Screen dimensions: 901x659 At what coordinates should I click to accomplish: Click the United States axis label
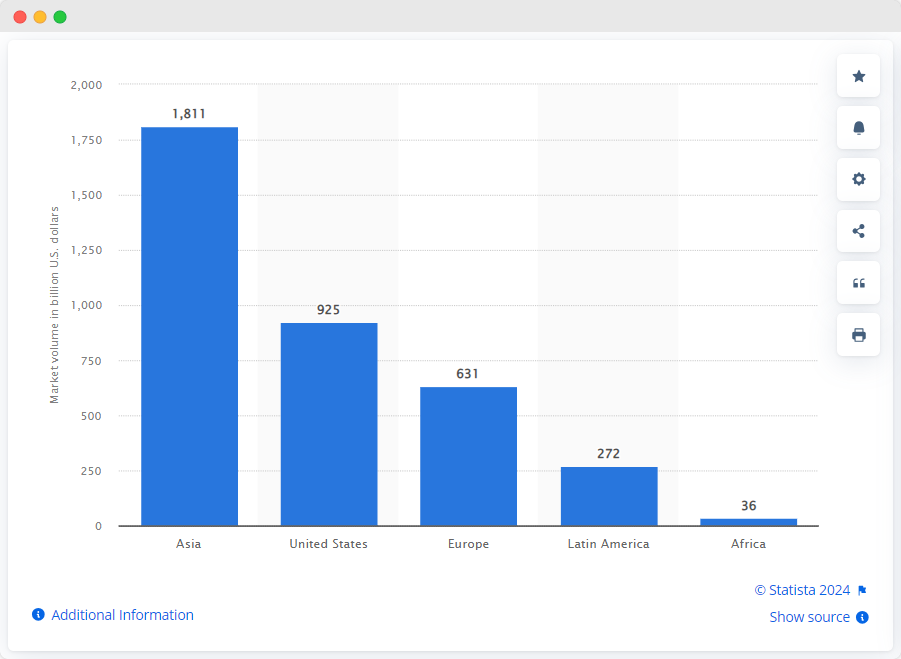(x=329, y=544)
